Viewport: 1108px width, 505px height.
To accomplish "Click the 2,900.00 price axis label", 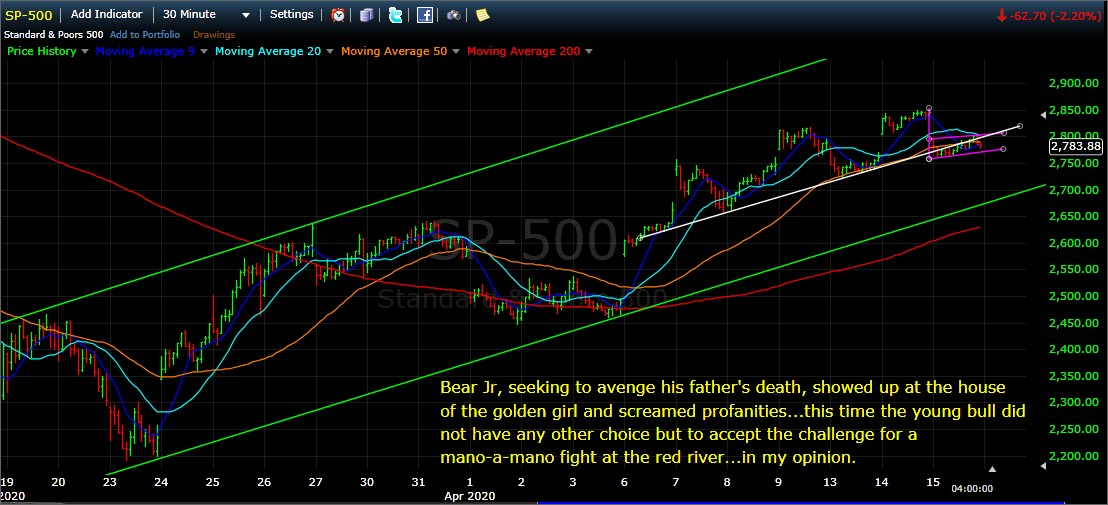I will pyautogui.click(x=1076, y=83).
